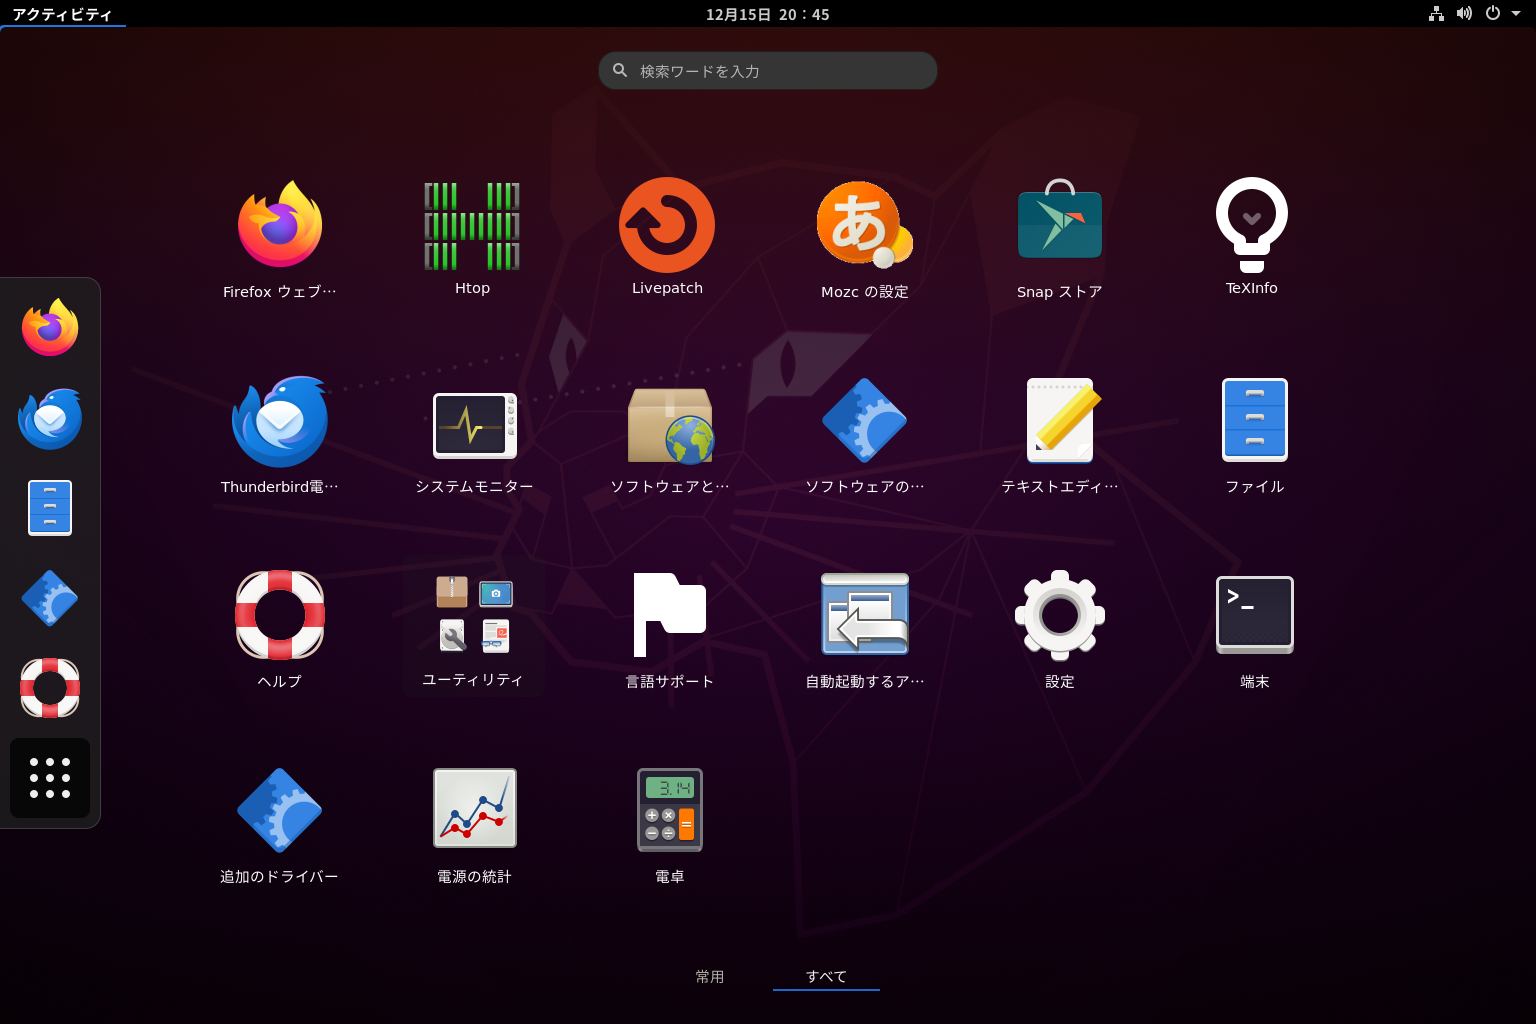Screen dimensions: 1536x1024
Task: Open Thunderbird from the dock
Action: [x=50, y=418]
